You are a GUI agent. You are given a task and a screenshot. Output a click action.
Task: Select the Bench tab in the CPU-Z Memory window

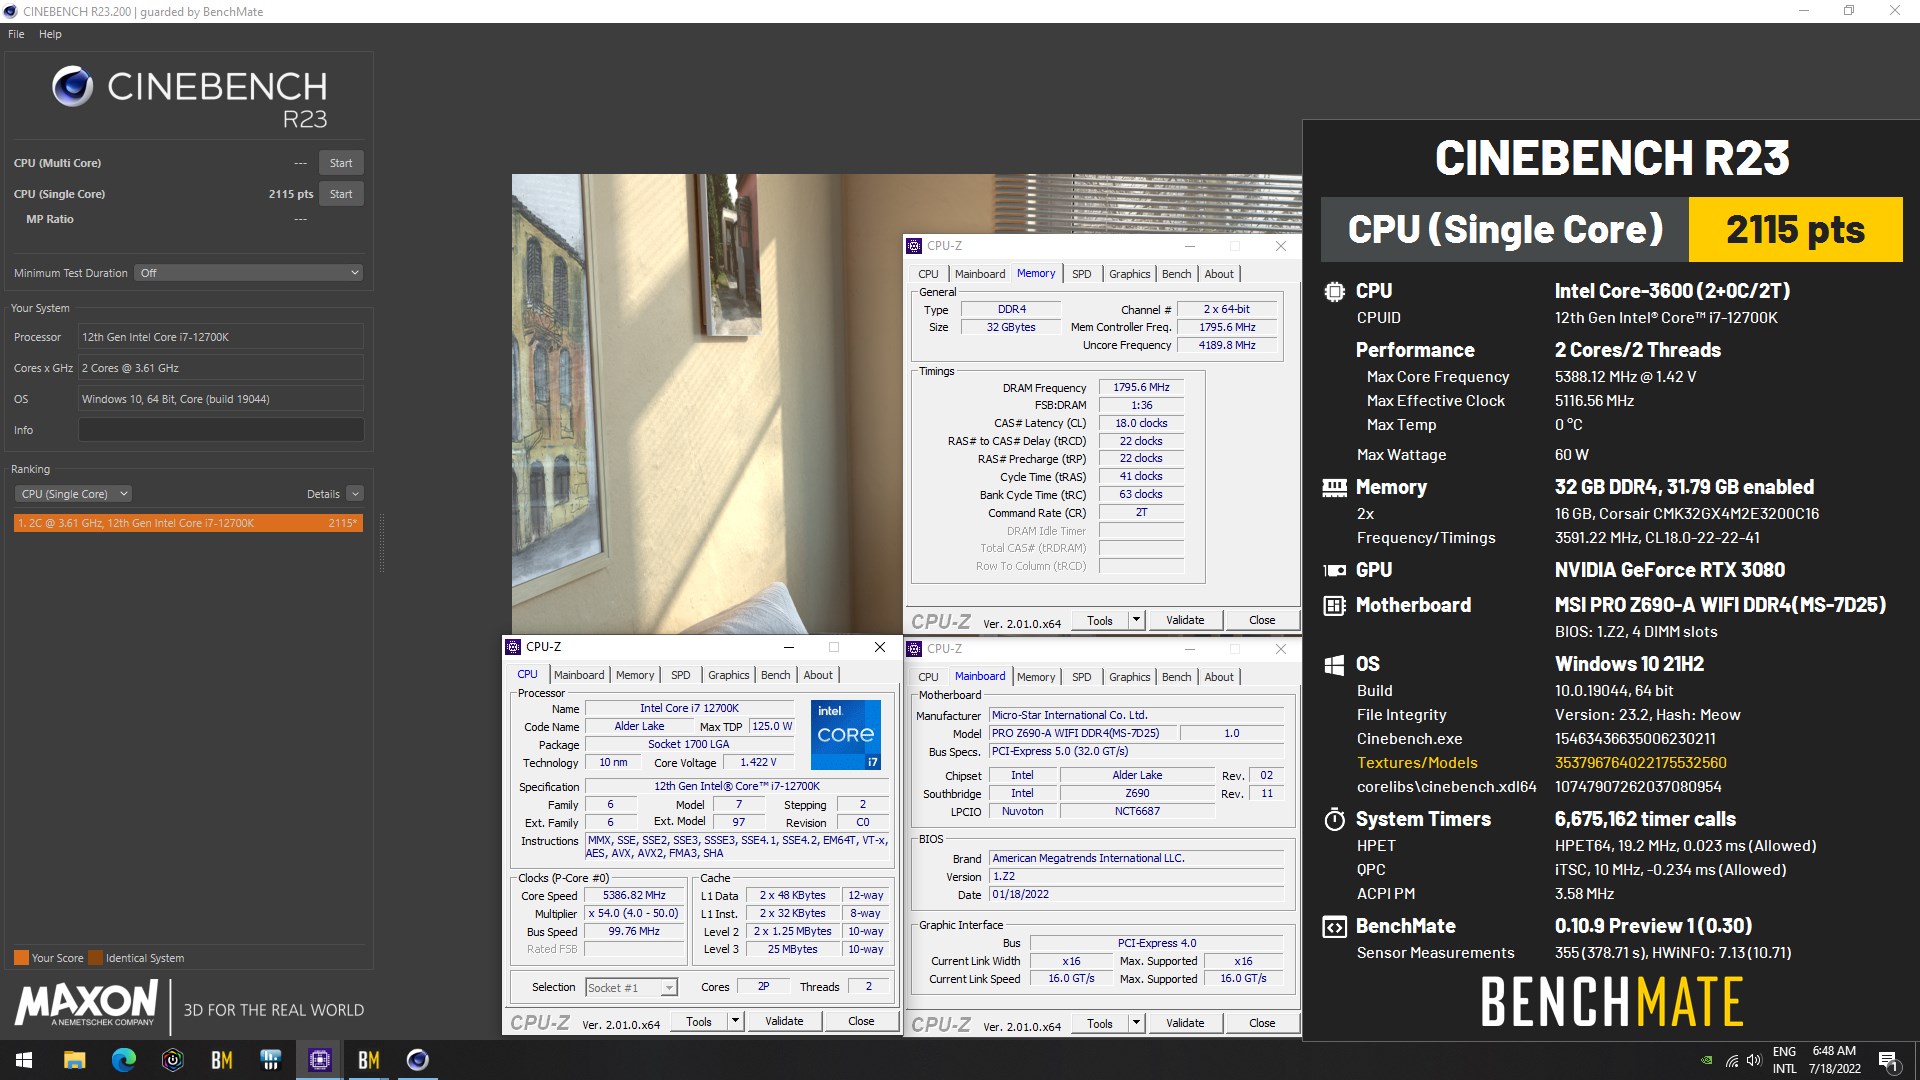[x=1176, y=274]
